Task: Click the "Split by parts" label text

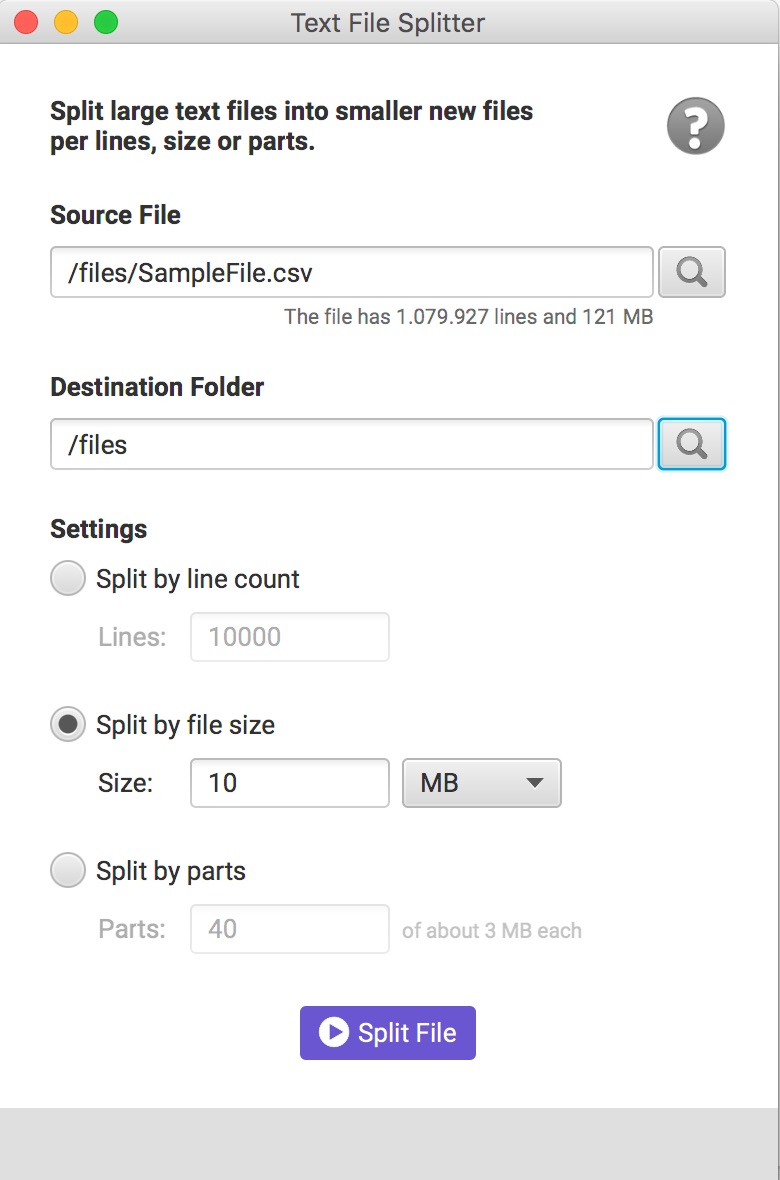Action: 171,871
